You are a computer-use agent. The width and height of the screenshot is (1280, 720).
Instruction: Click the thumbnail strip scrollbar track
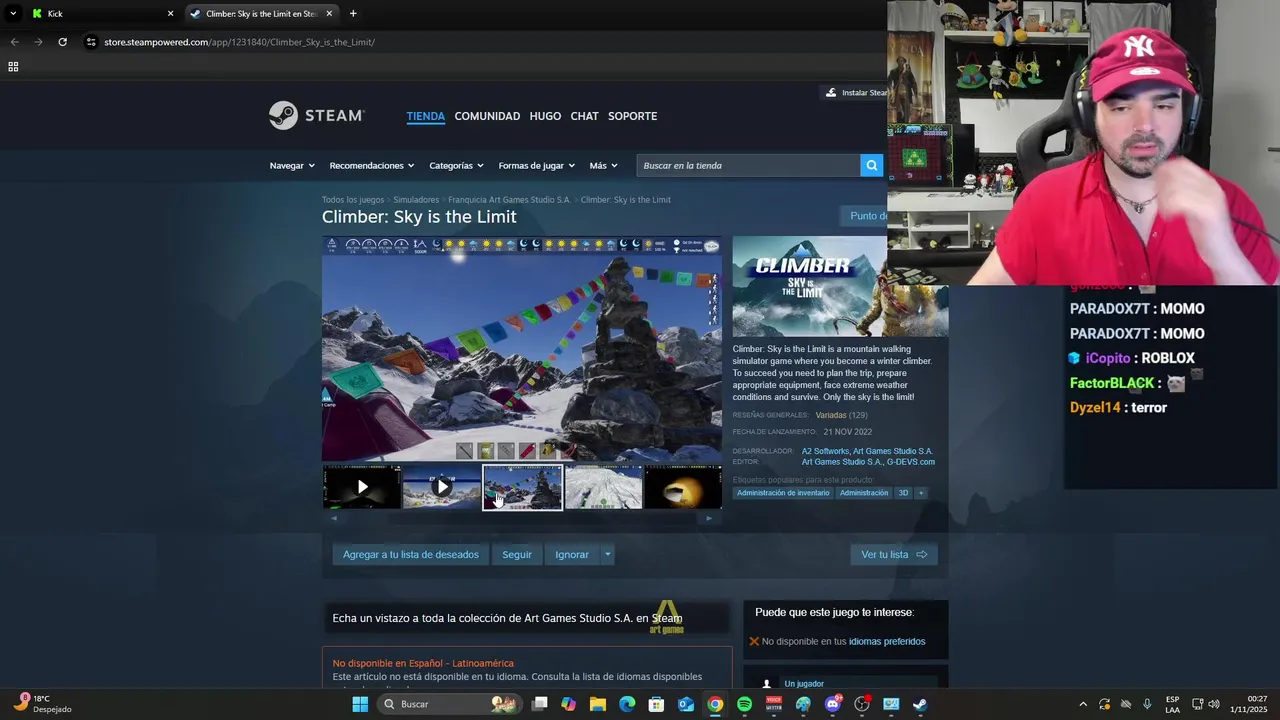(521, 518)
